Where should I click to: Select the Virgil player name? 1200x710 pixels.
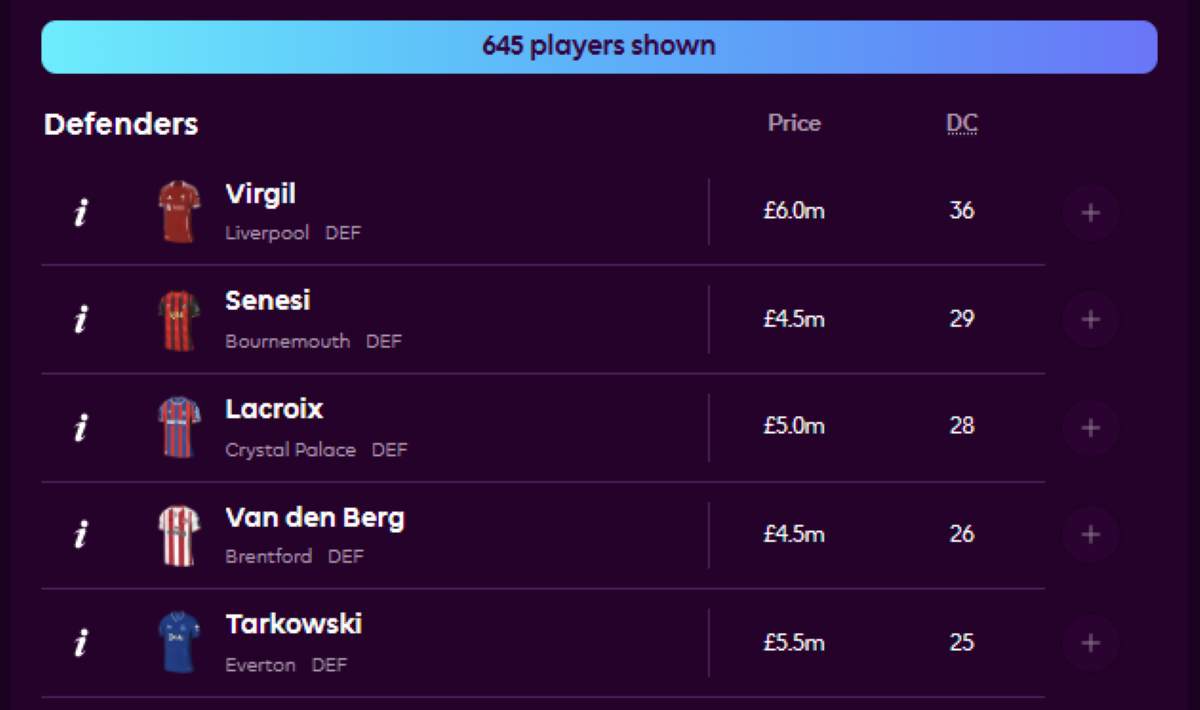(260, 194)
